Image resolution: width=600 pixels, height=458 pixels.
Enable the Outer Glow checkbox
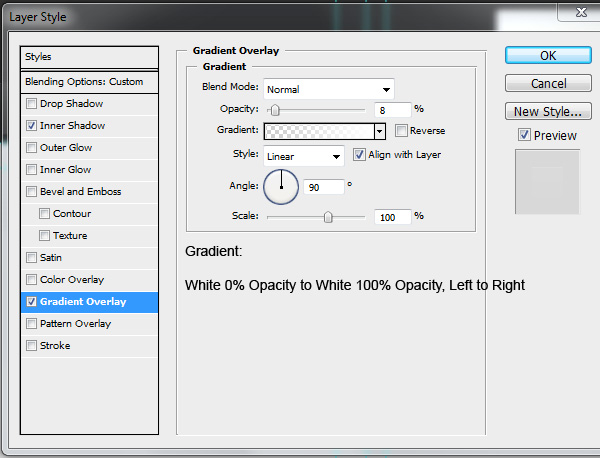coord(31,148)
